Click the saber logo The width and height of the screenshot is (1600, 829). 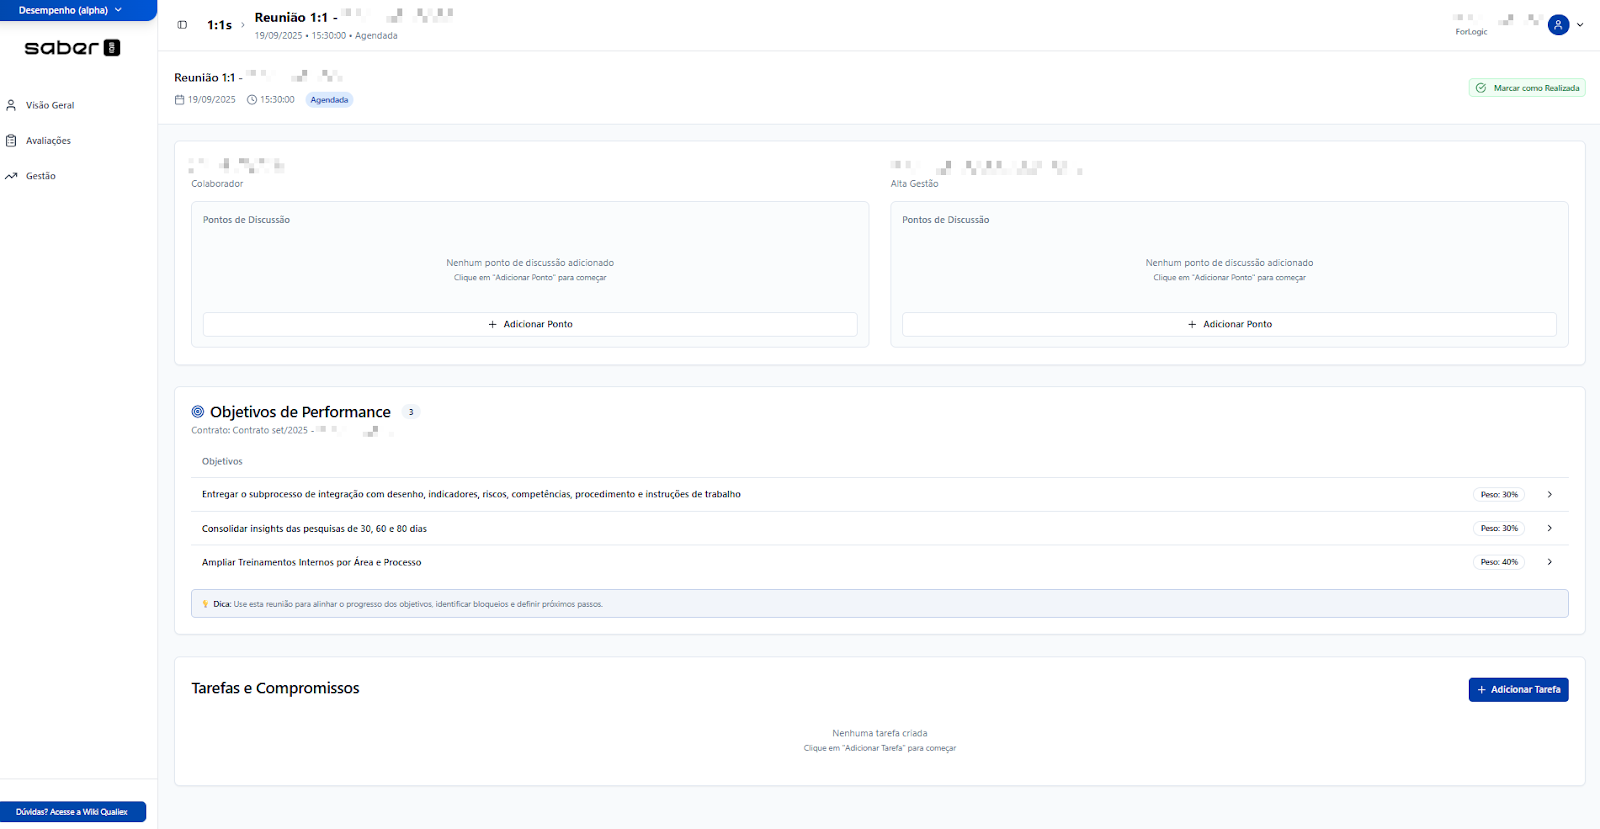pos(72,48)
